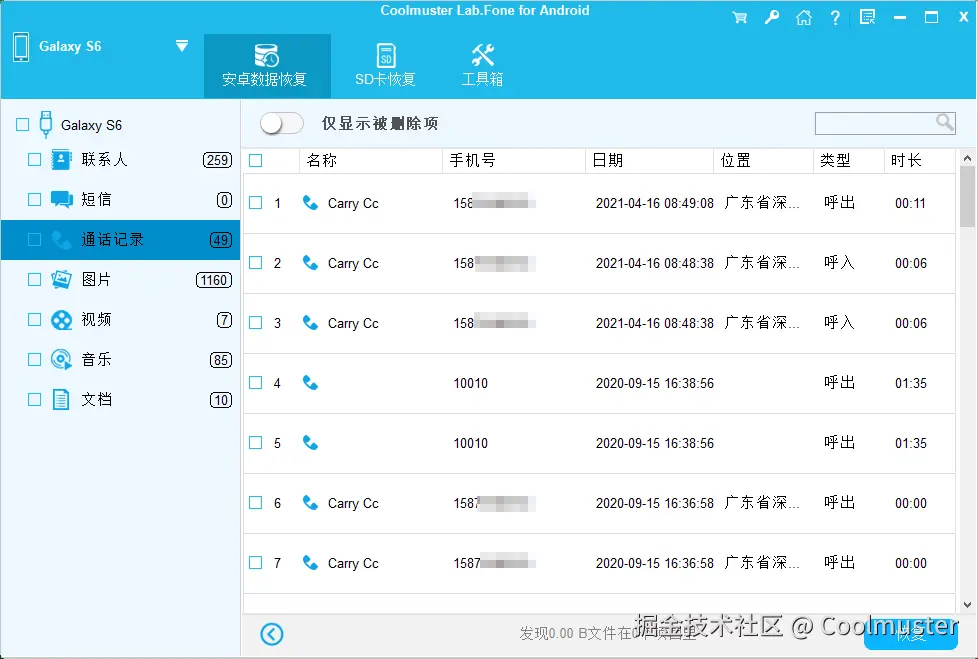Viewport: 978px width, 659px height.
Task: Click the 音乐 music icon in sidebar
Action: 61,359
